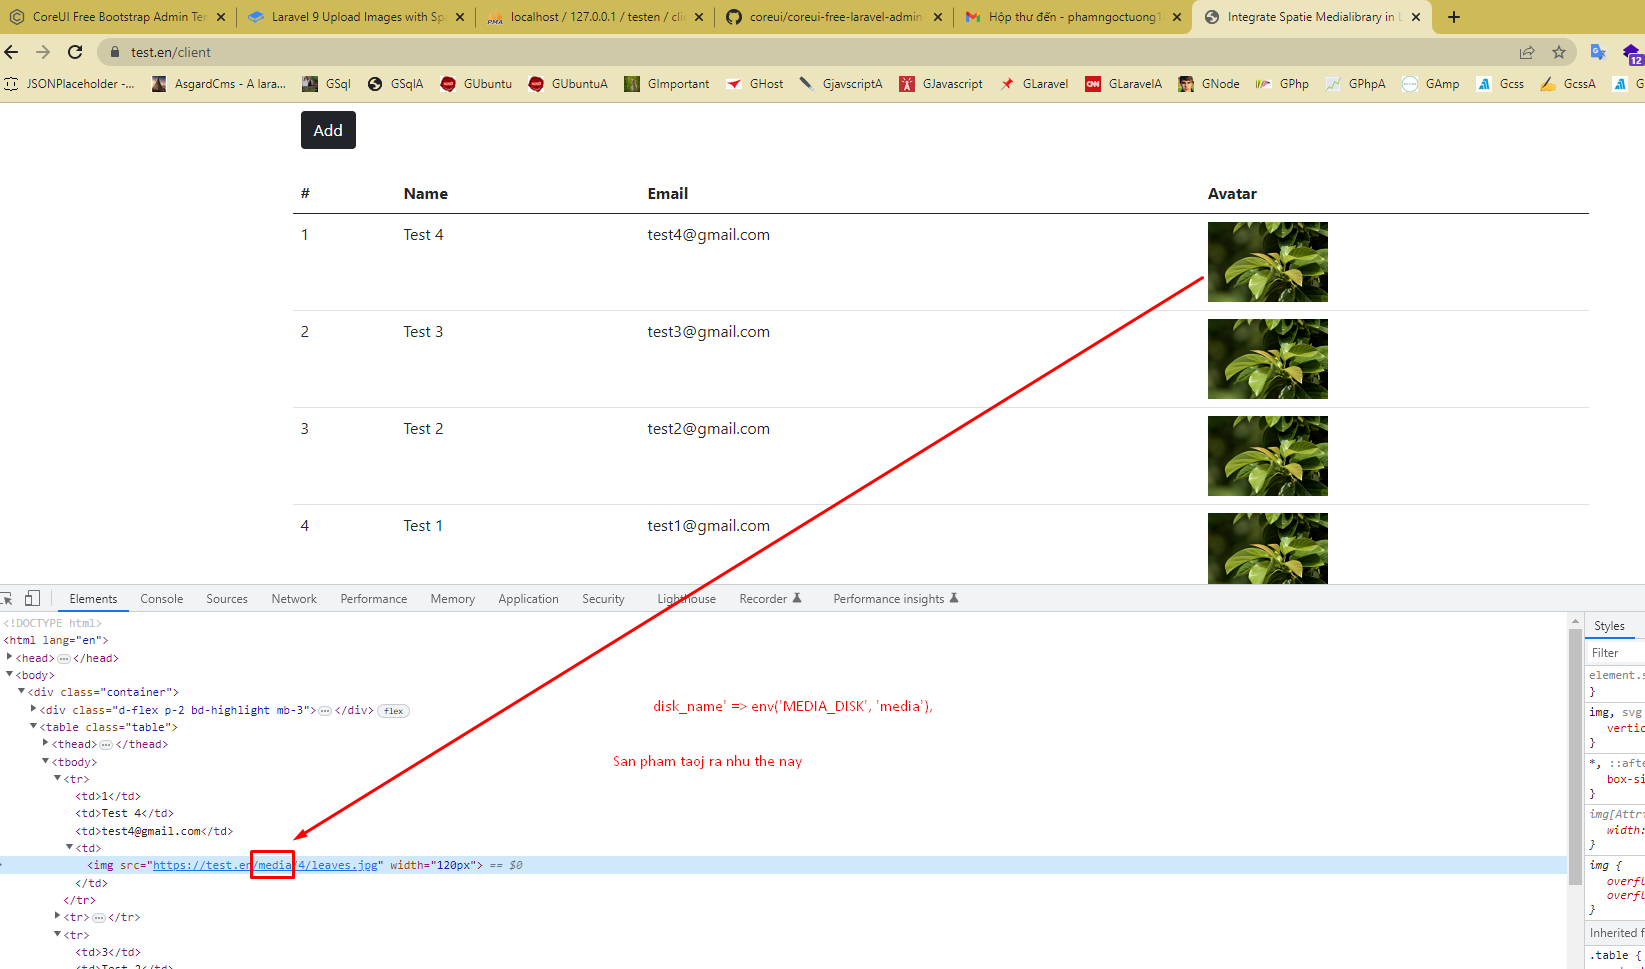Open a new browser tab
Viewport: 1645px width, 969px height.
point(1454,17)
